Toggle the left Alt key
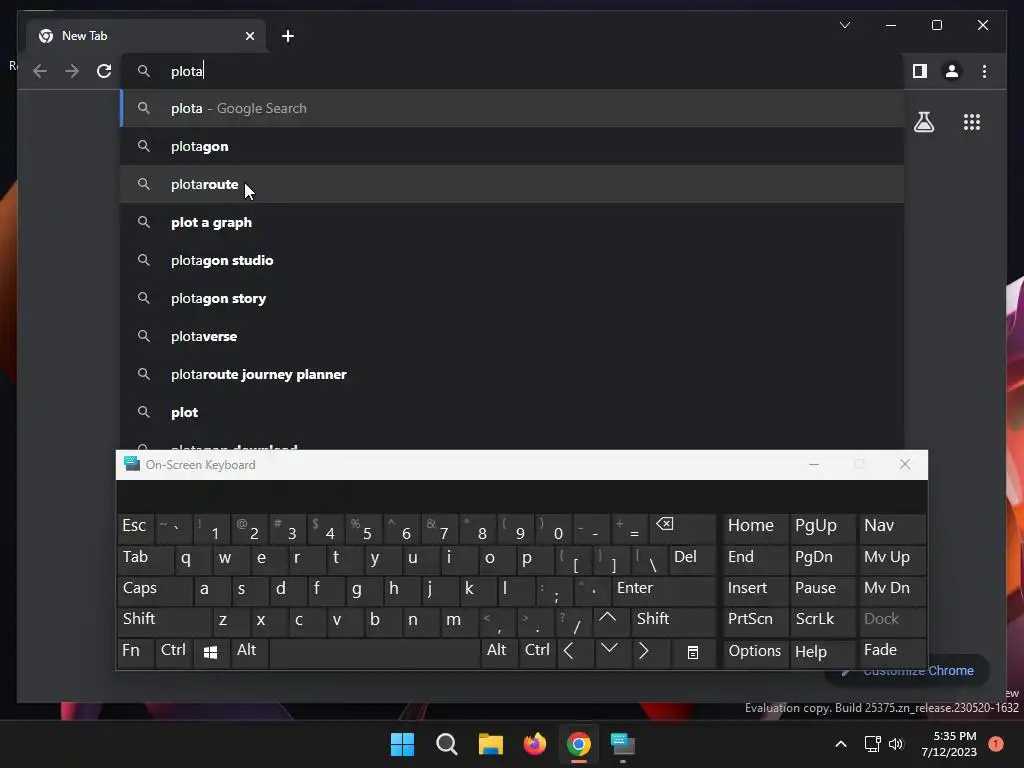Screen dimensions: 1024x768 249,652
